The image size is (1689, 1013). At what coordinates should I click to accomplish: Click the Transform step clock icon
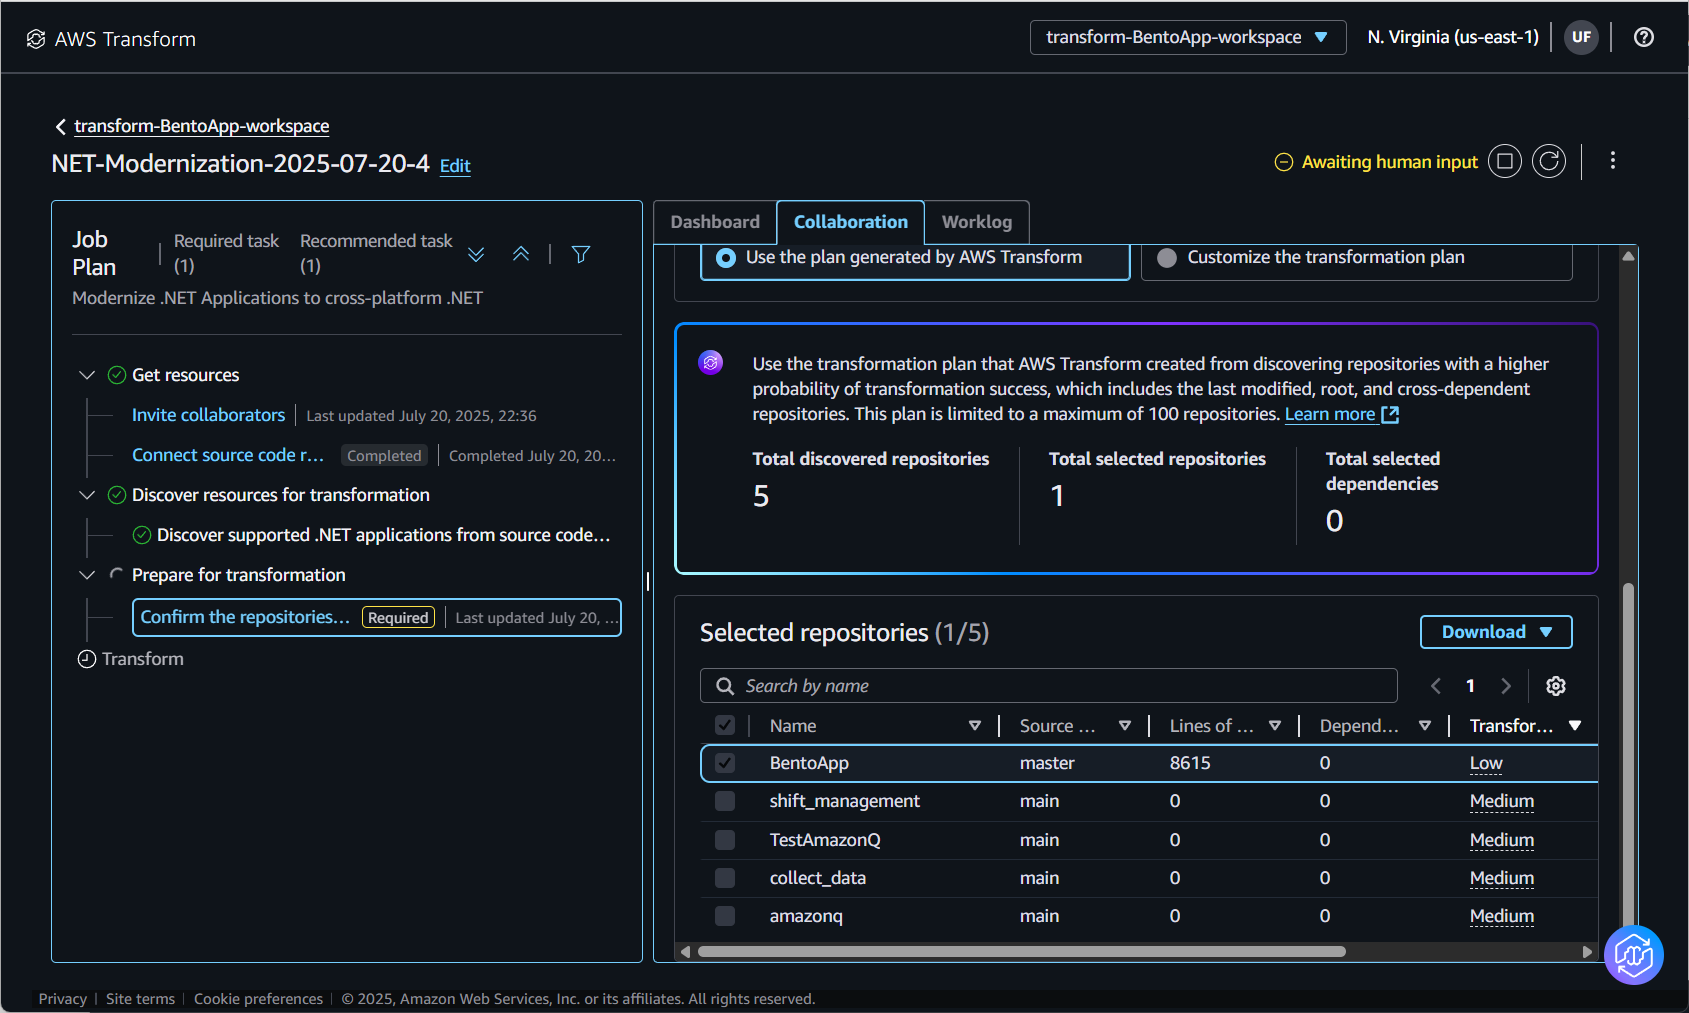point(87,659)
